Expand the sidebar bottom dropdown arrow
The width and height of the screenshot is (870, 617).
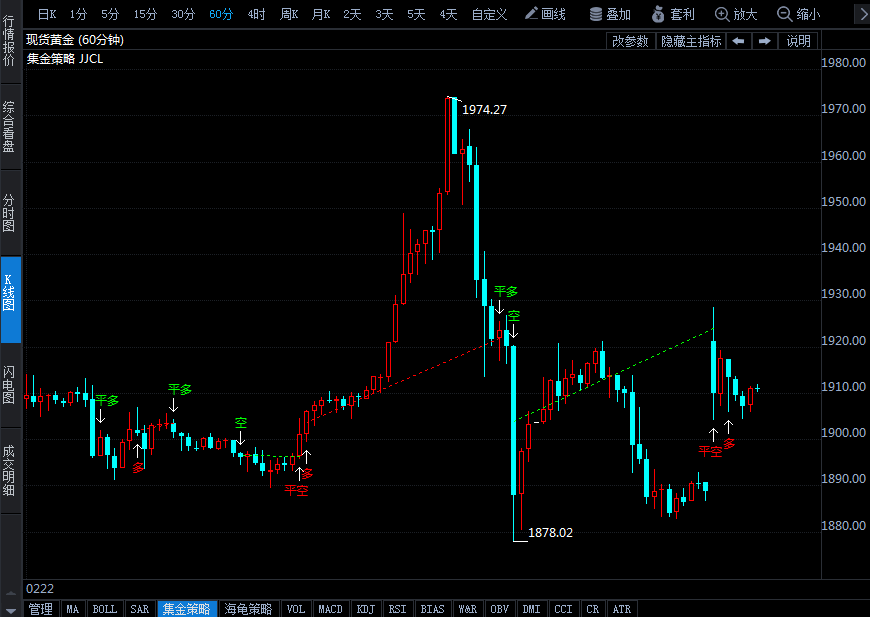point(11,610)
